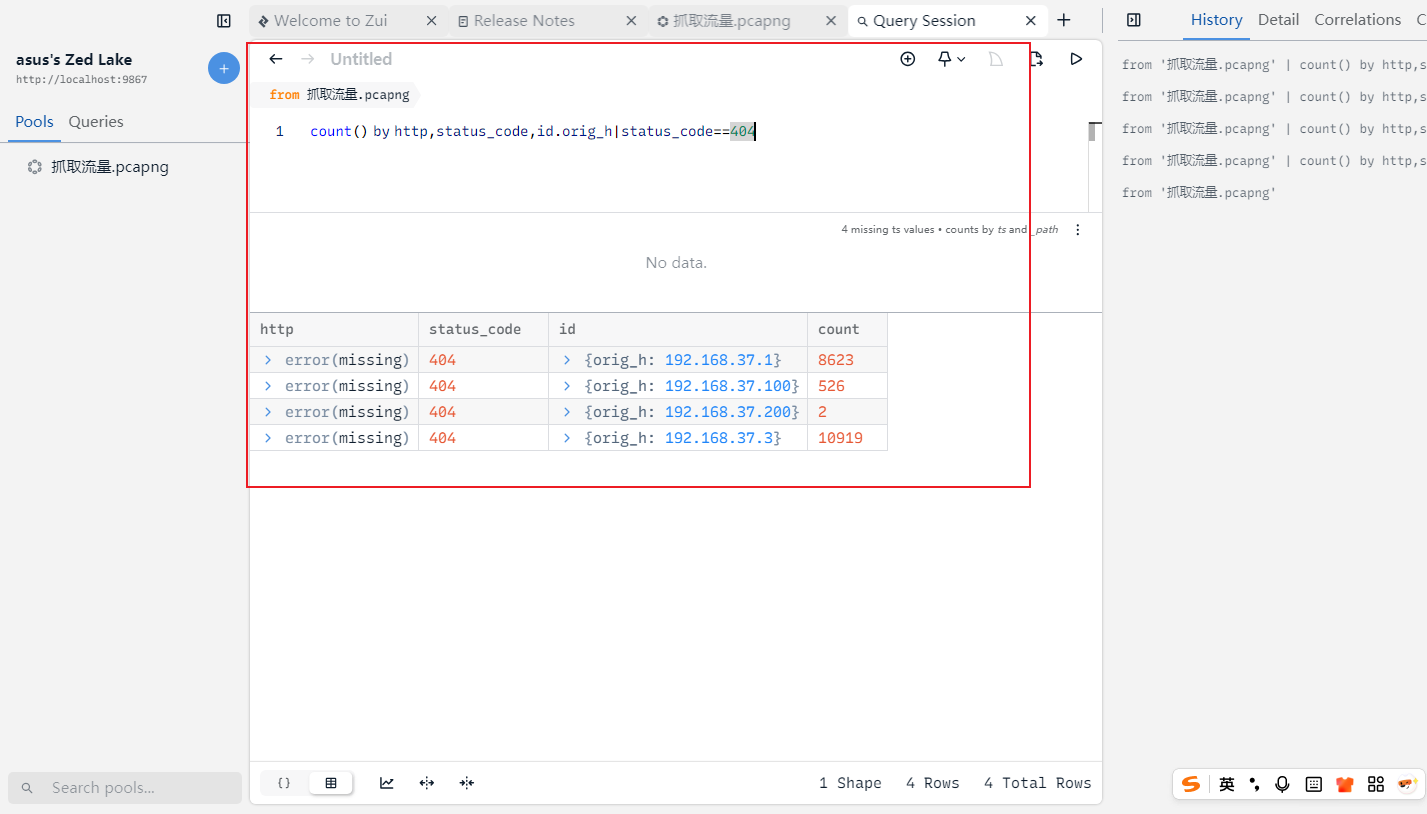This screenshot has width=1427, height=814.
Task: Switch to the Release Notes tab
Action: pyautogui.click(x=547, y=21)
